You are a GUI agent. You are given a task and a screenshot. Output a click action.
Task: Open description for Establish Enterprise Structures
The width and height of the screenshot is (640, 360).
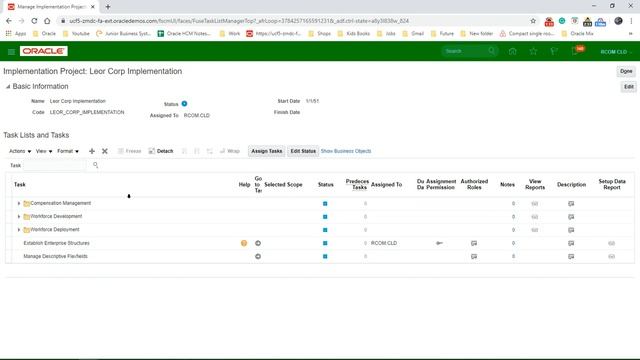[571, 243]
